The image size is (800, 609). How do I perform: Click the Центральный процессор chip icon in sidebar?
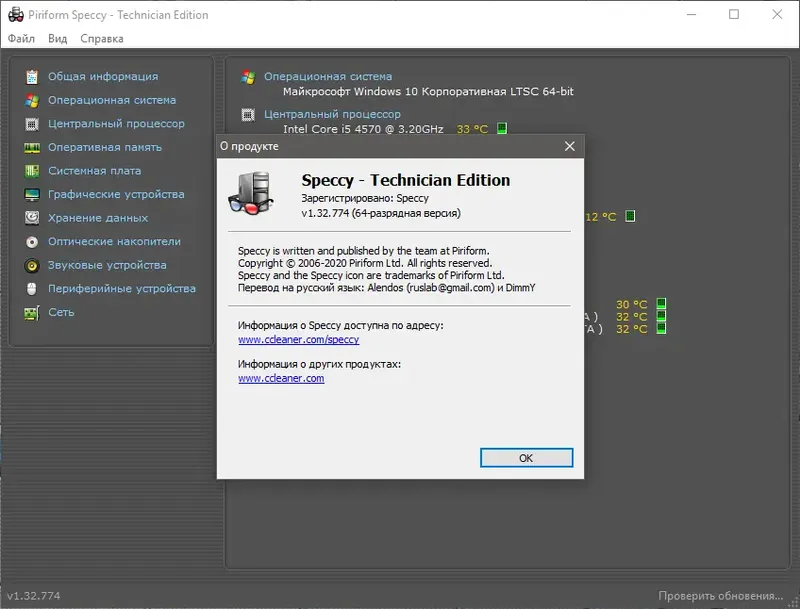pyautogui.click(x=32, y=124)
